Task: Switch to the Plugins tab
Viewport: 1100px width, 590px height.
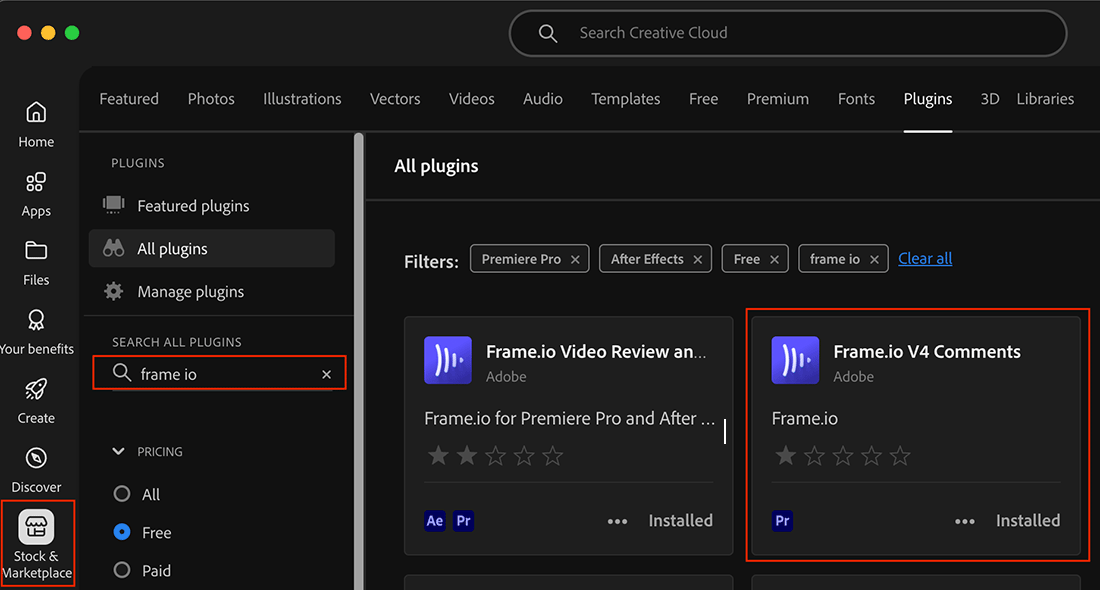Action: pyautogui.click(x=927, y=99)
